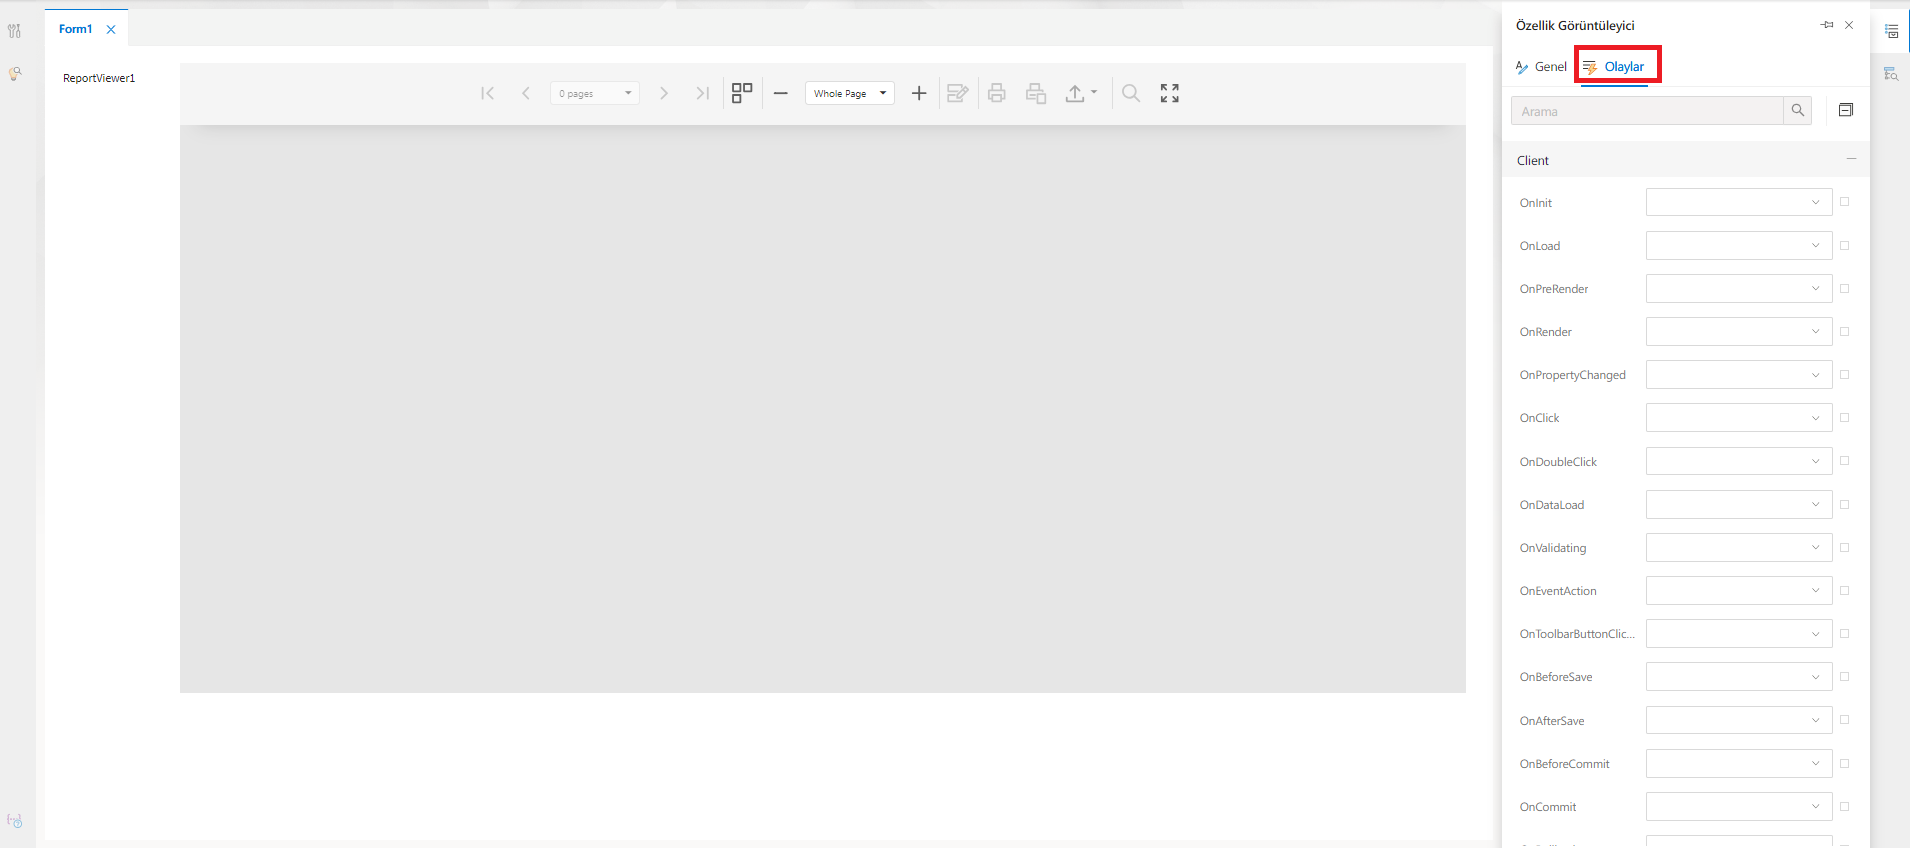Toggle the small square next to OnClick

[x=1845, y=417]
